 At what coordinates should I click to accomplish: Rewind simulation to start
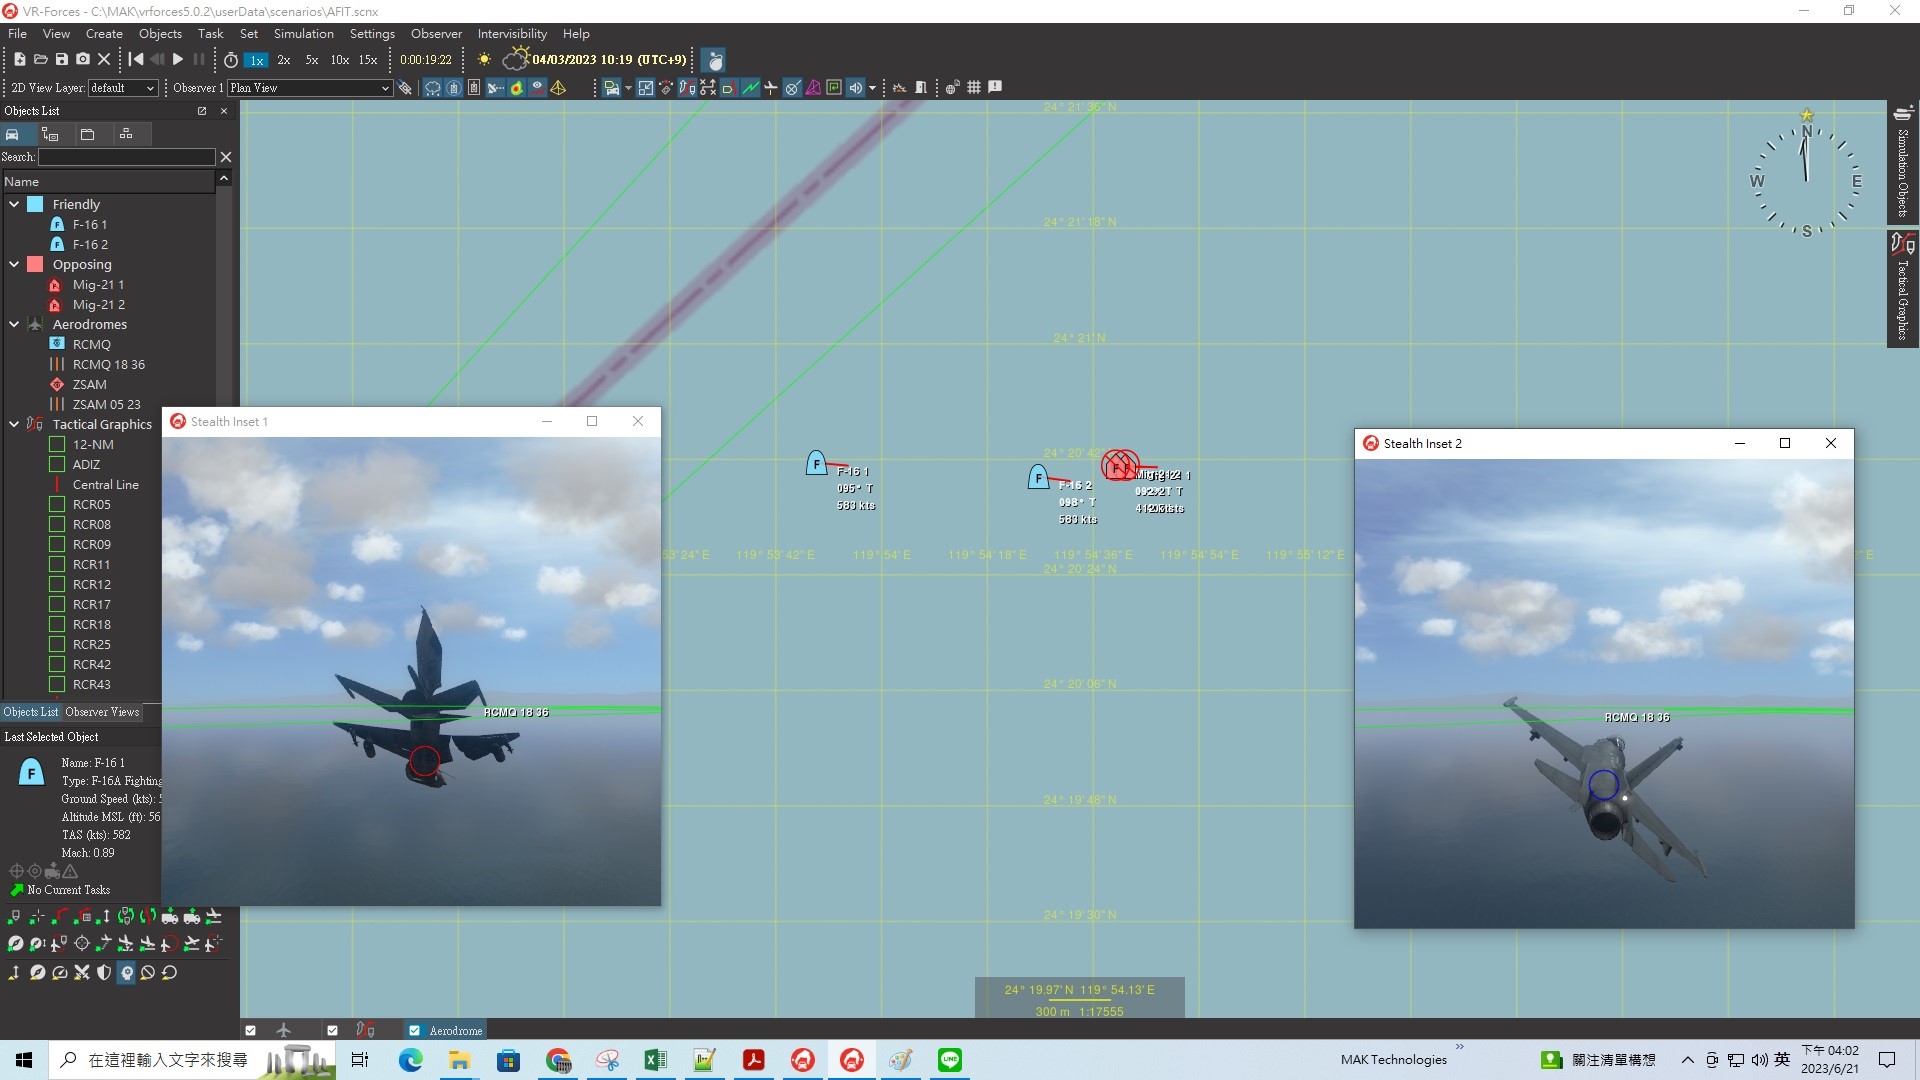(136, 60)
